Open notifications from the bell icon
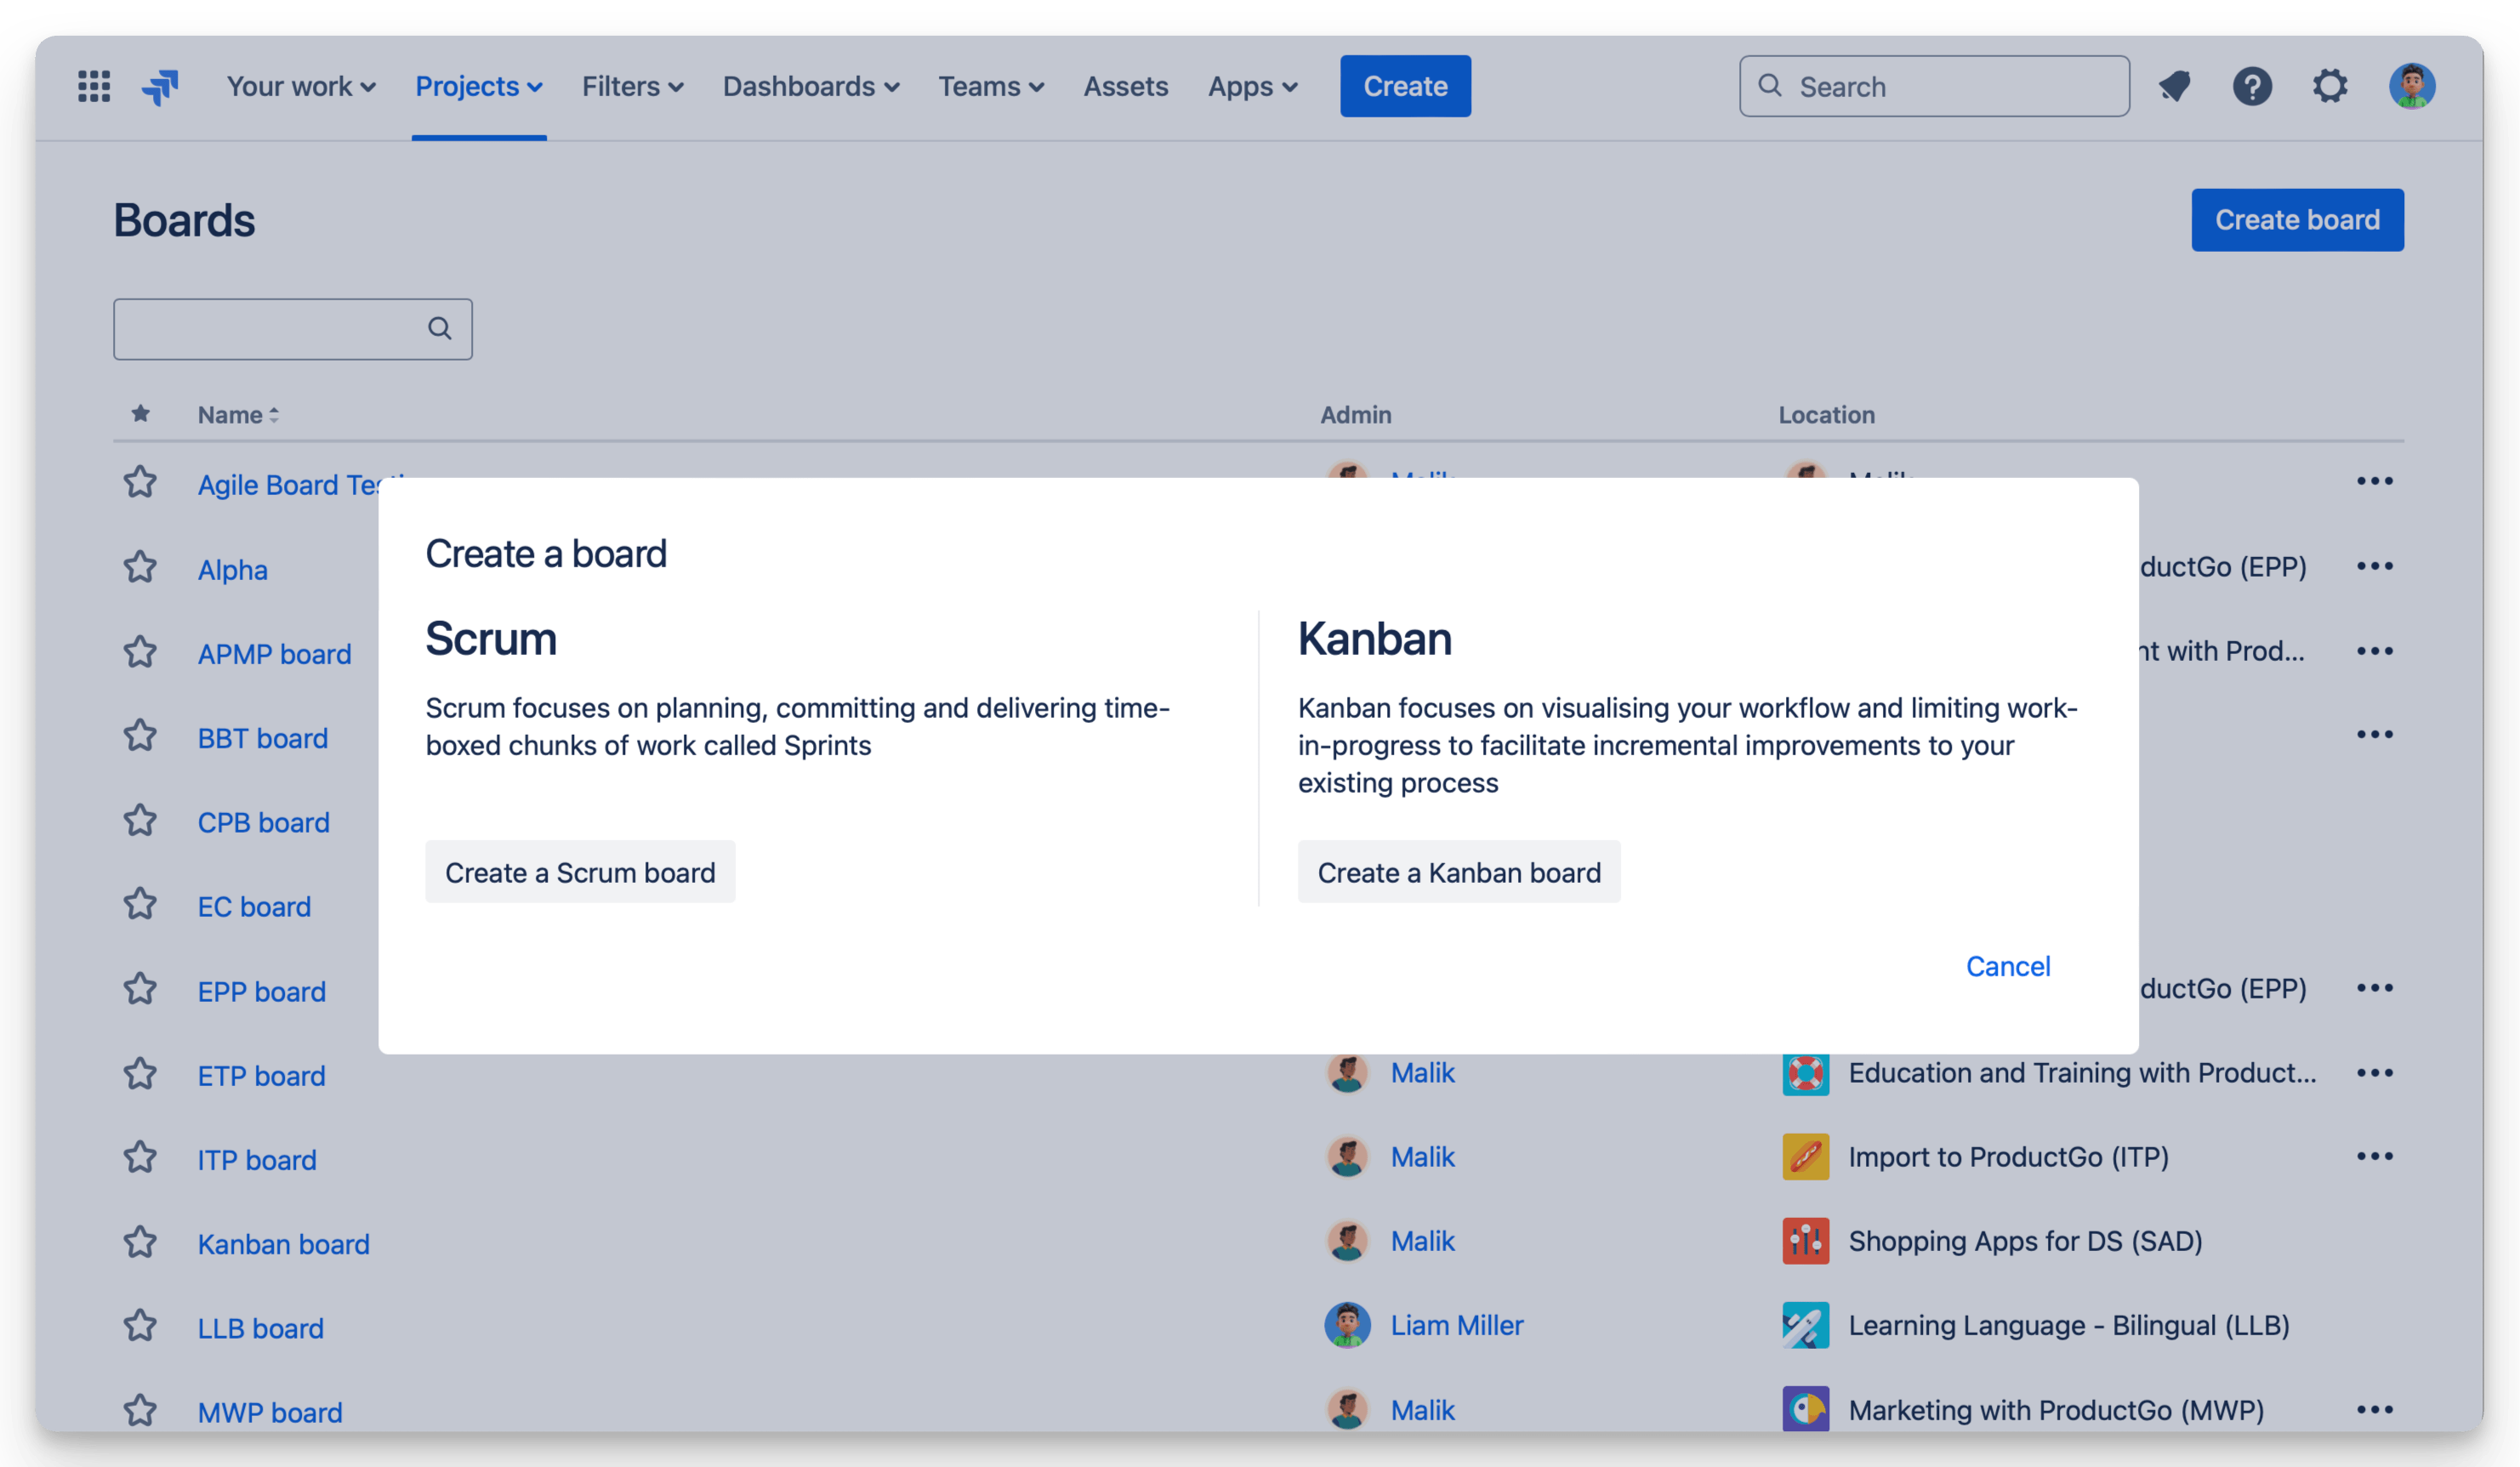This screenshot has height=1467, width=2520. tap(2175, 86)
